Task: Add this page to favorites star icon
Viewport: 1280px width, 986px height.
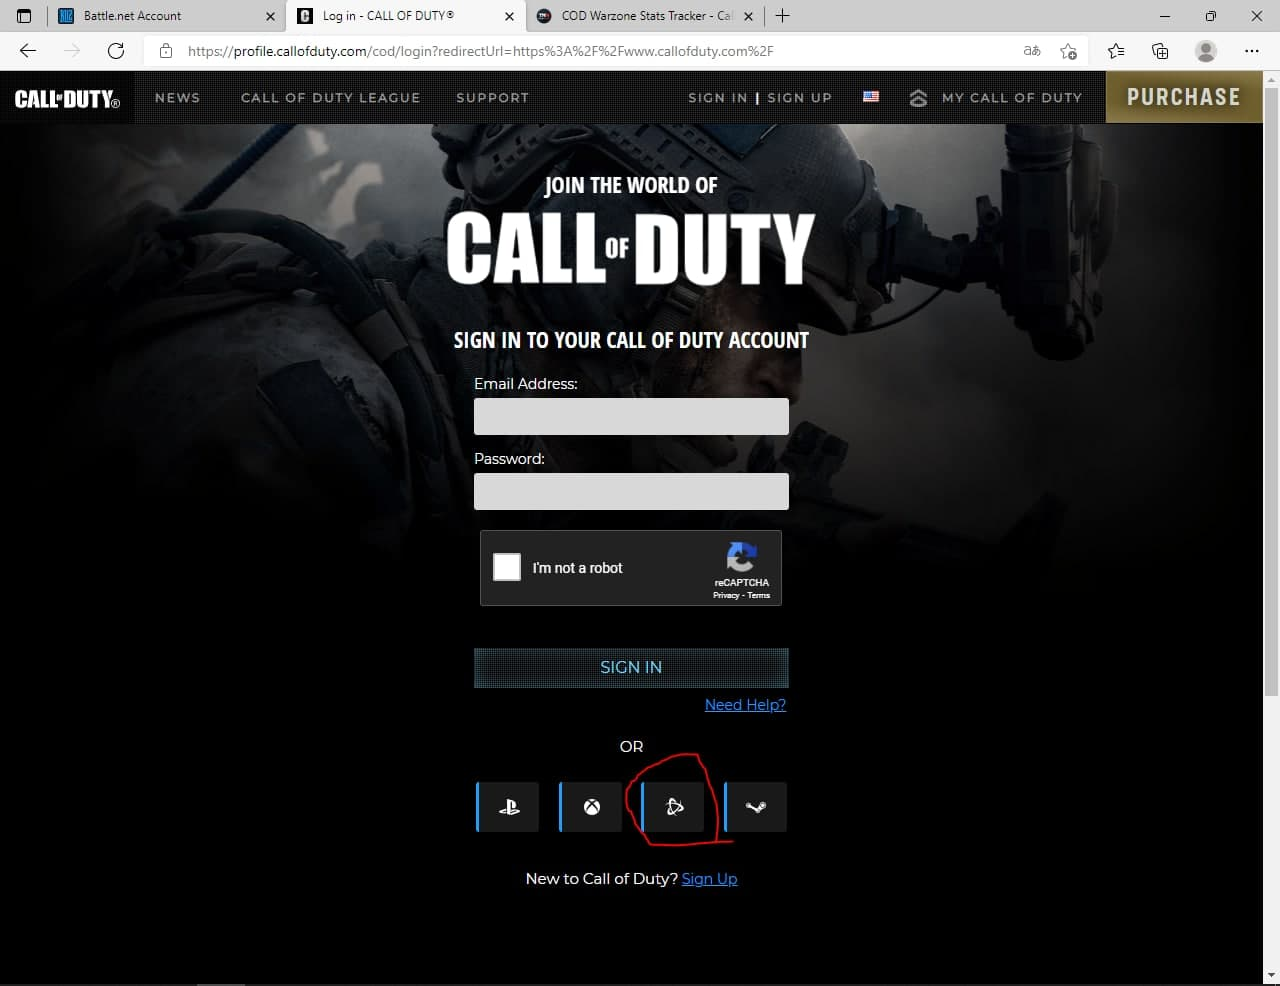Action: pyautogui.click(x=1068, y=51)
